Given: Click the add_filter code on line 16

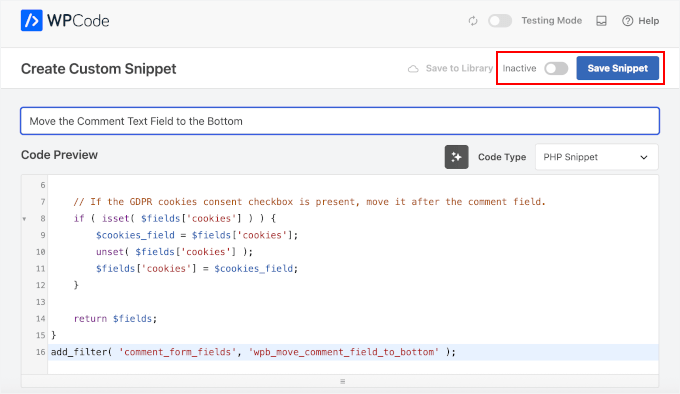Looking at the screenshot, I should (253, 352).
